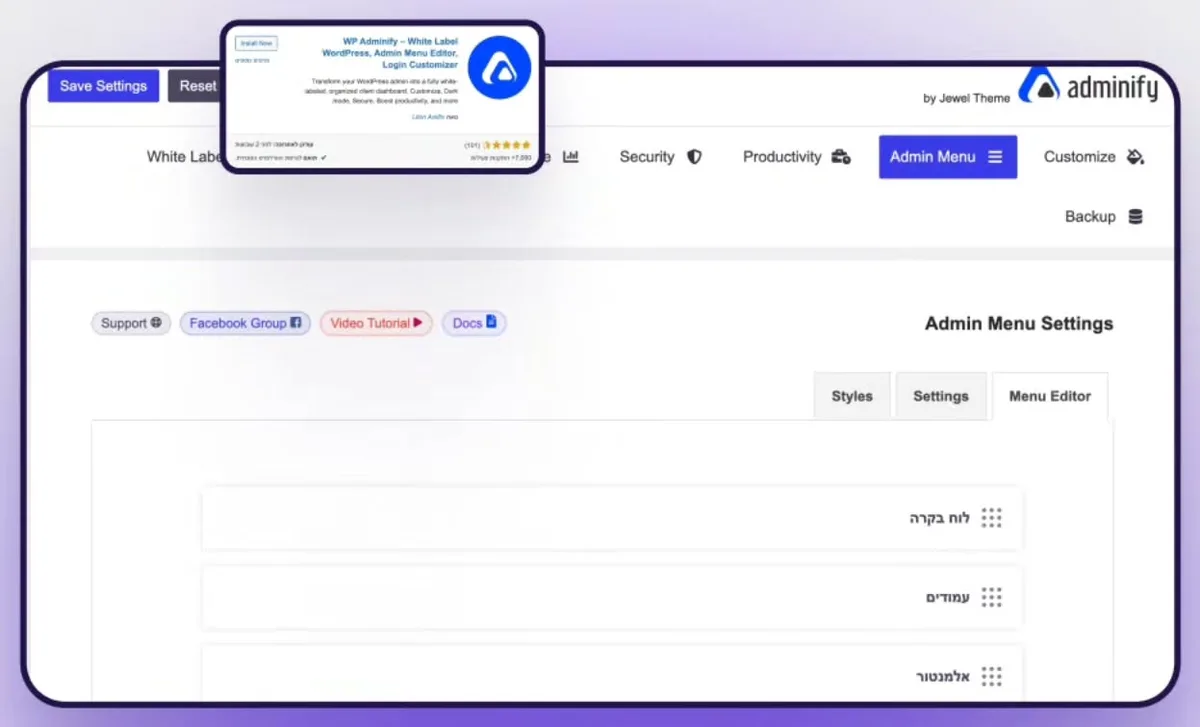Open the Backup settings tab

click(x=1103, y=217)
